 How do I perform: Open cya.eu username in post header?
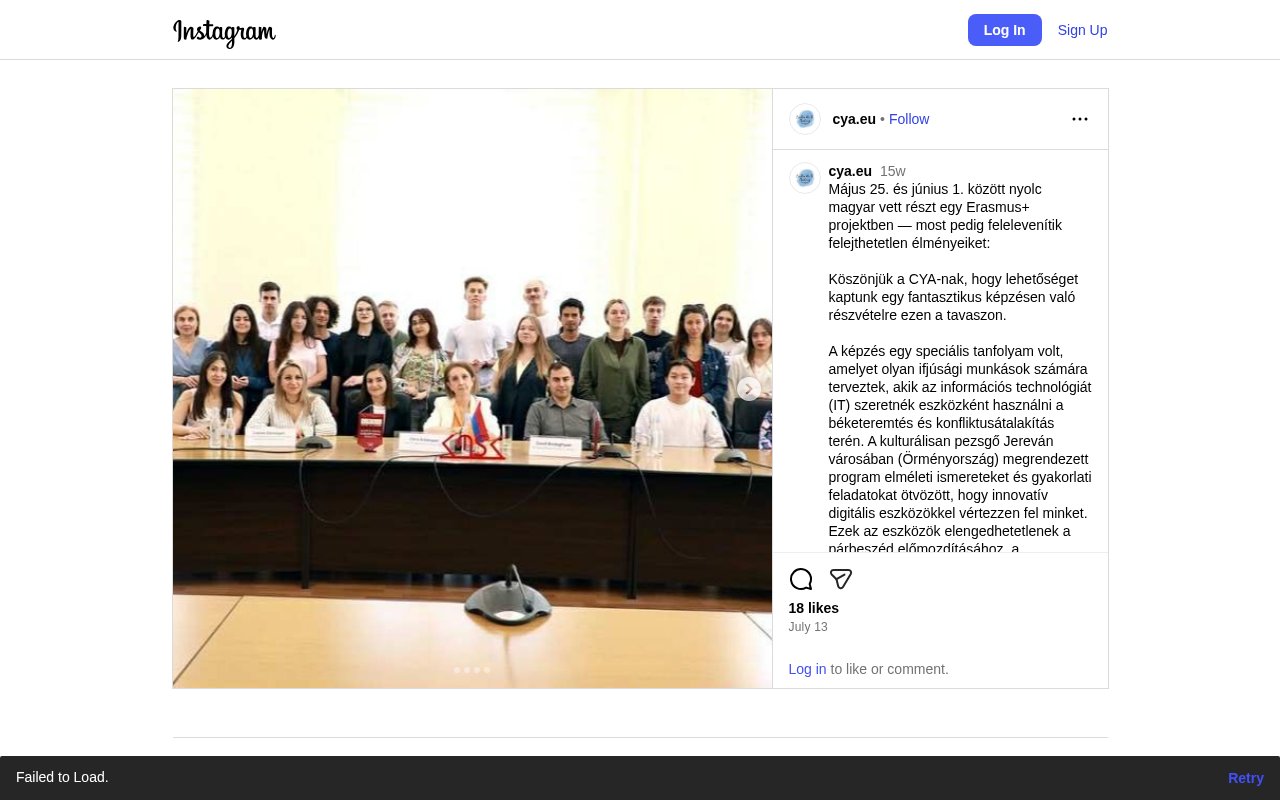(854, 119)
